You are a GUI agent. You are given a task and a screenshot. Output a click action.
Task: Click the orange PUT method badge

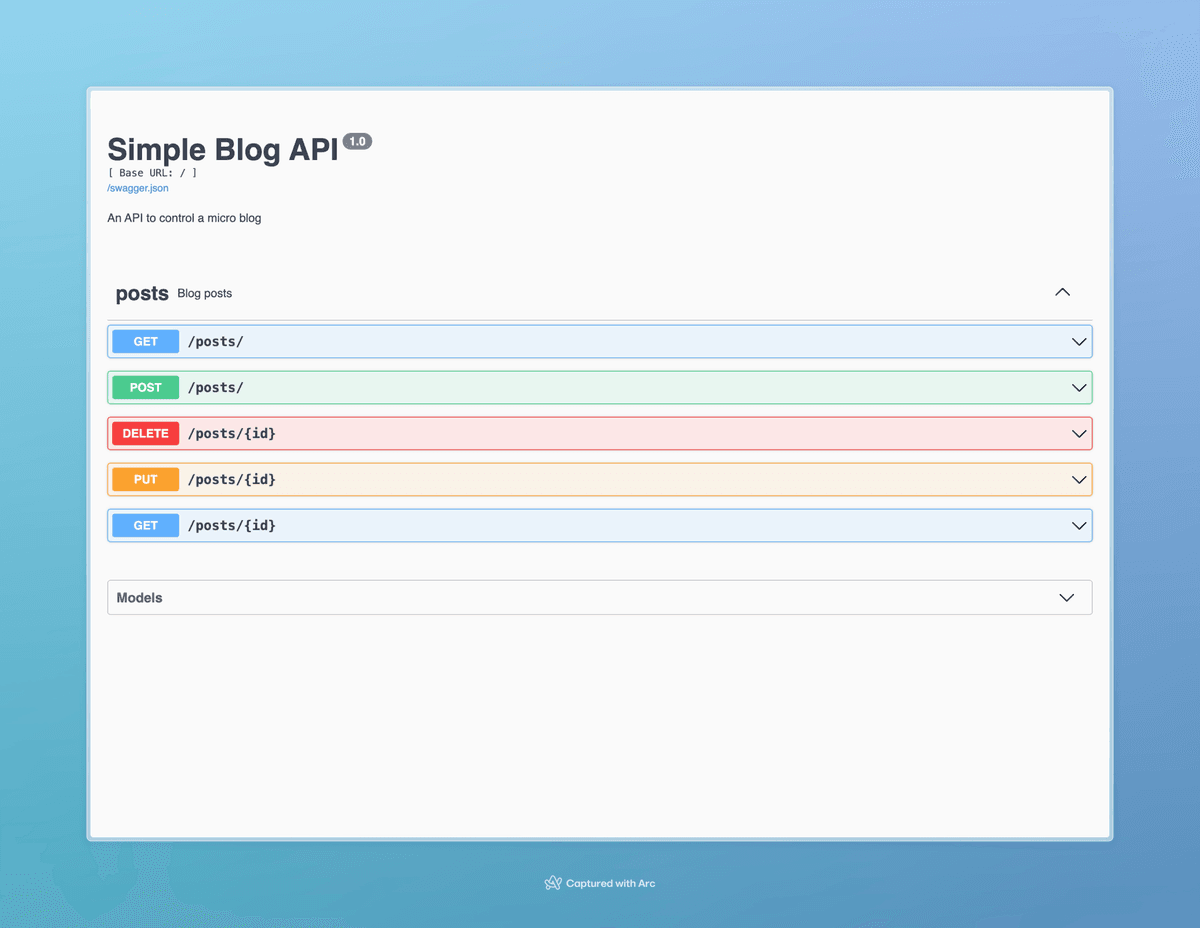pos(146,480)
